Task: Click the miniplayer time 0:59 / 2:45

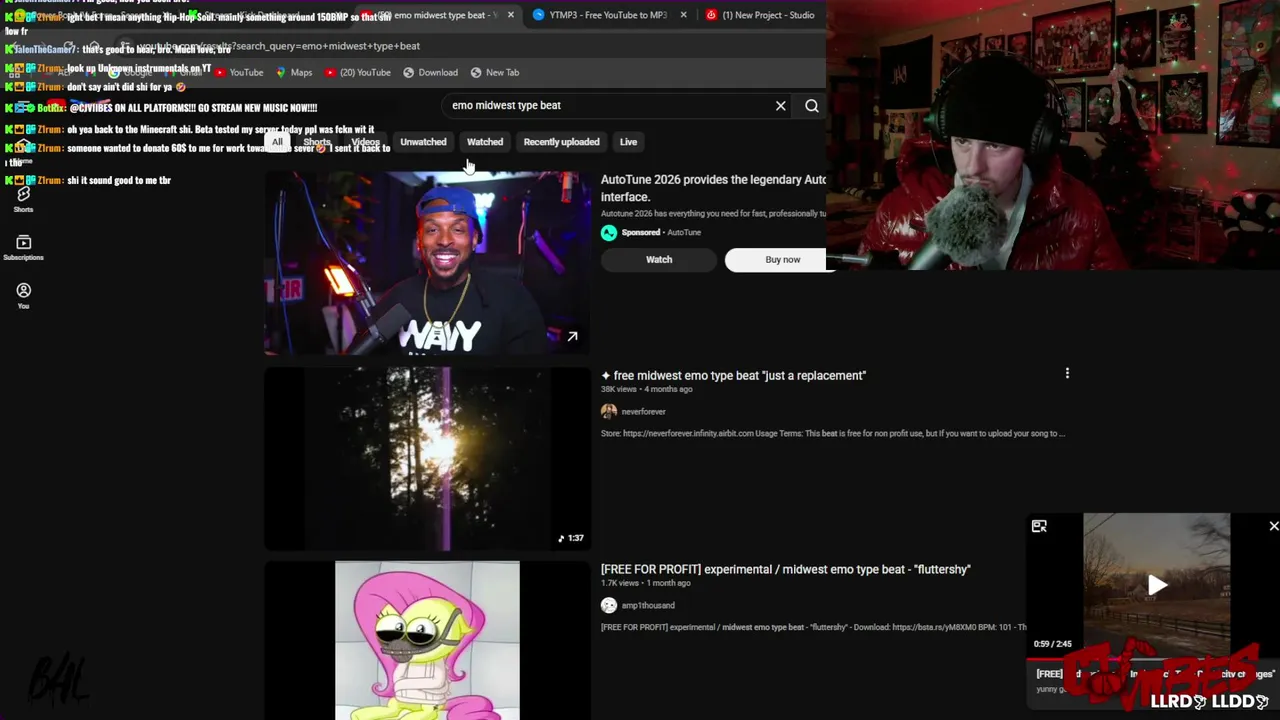Action: 1052,644
